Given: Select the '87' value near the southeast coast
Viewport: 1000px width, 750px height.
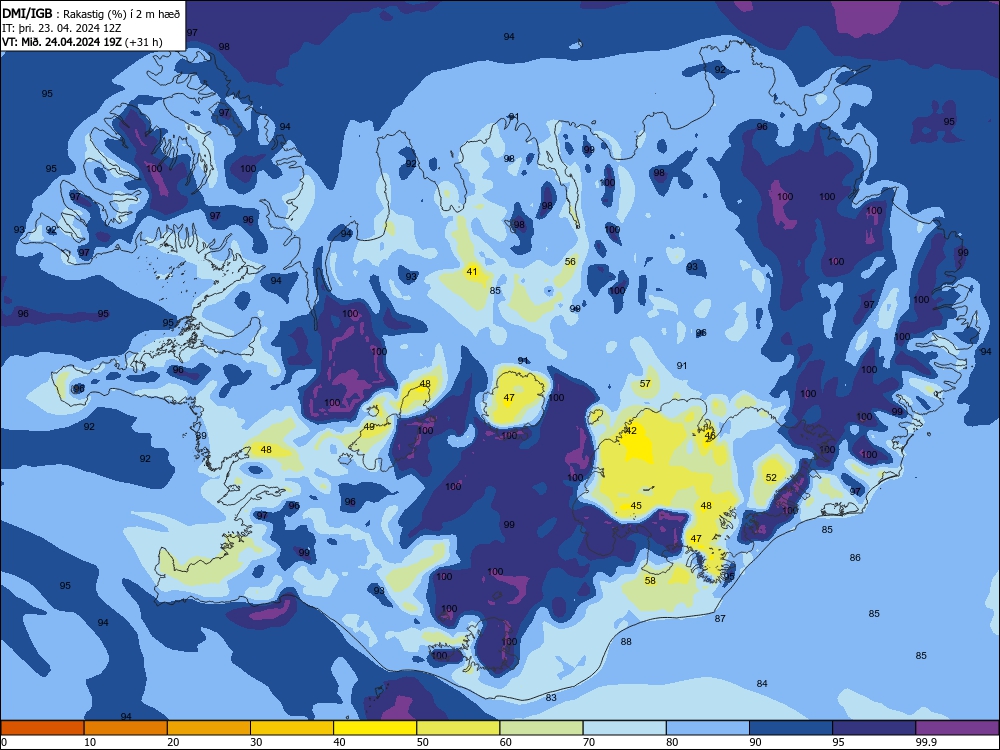Looking at the screenshot, I should (720, 619).
